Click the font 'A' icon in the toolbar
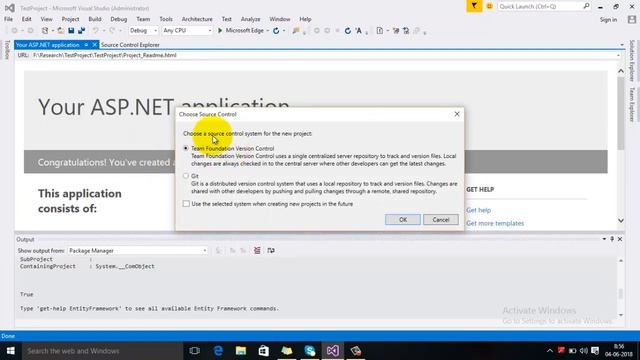 pyautogui.click(x=359, y=31)
